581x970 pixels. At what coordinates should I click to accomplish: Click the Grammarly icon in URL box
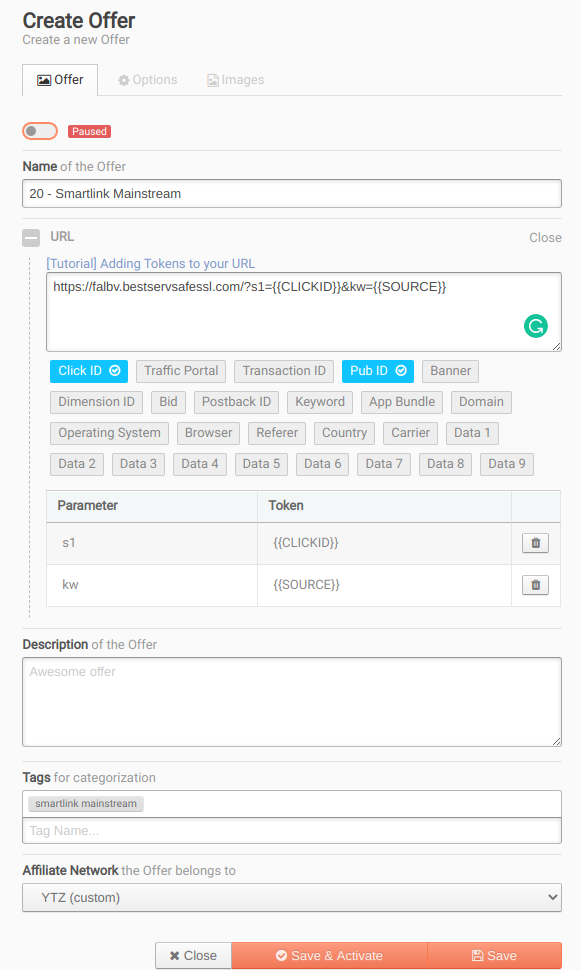click(x=535, y=326)
